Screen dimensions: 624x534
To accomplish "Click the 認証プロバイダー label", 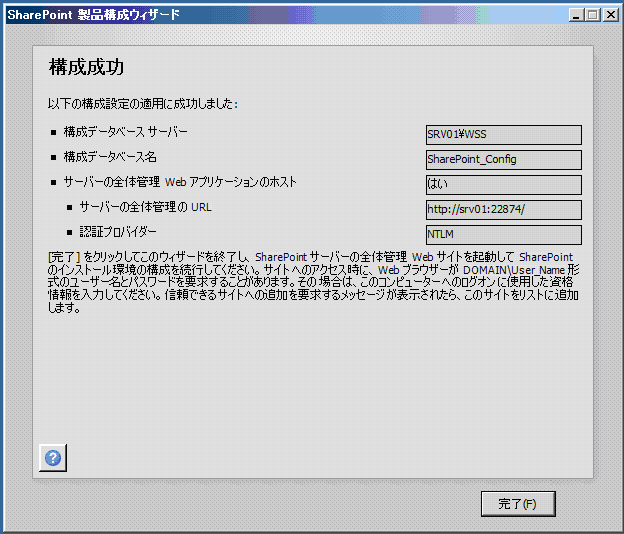I will tap(118, 232).
